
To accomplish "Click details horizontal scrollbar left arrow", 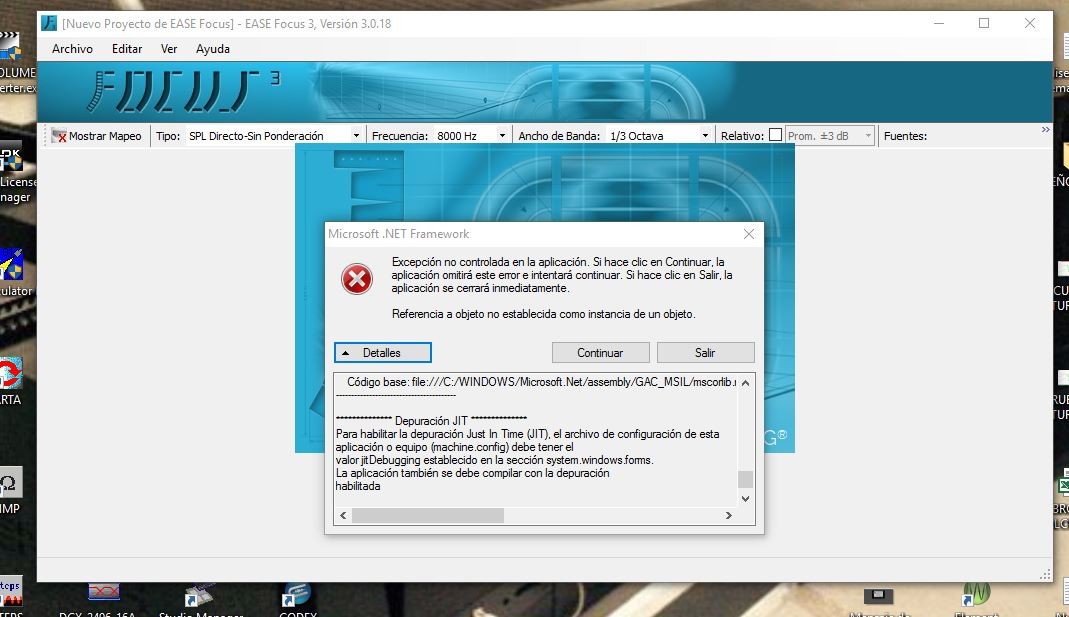I will (343, 515).
